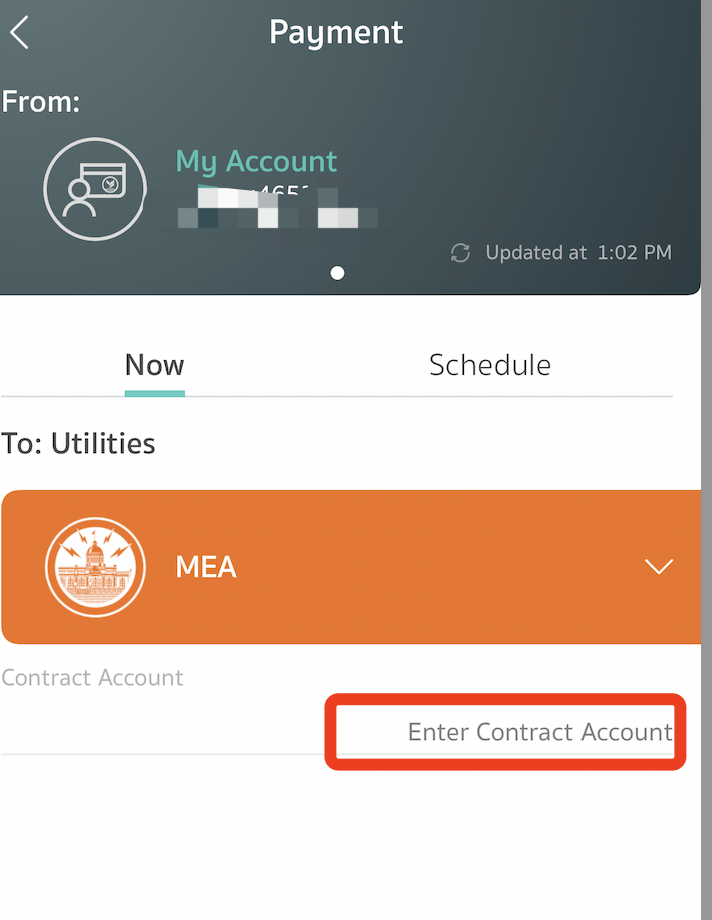Click the divider line under Contract Account
This screenshot has height=920, width=712.
160,754
